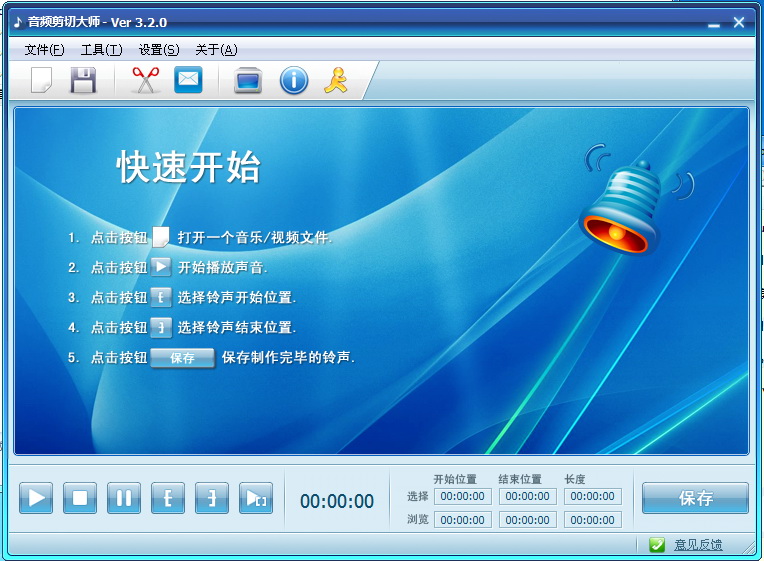
Task: Click the blue info circle icon
Action: pyautogui.click(x=294, y=80)
